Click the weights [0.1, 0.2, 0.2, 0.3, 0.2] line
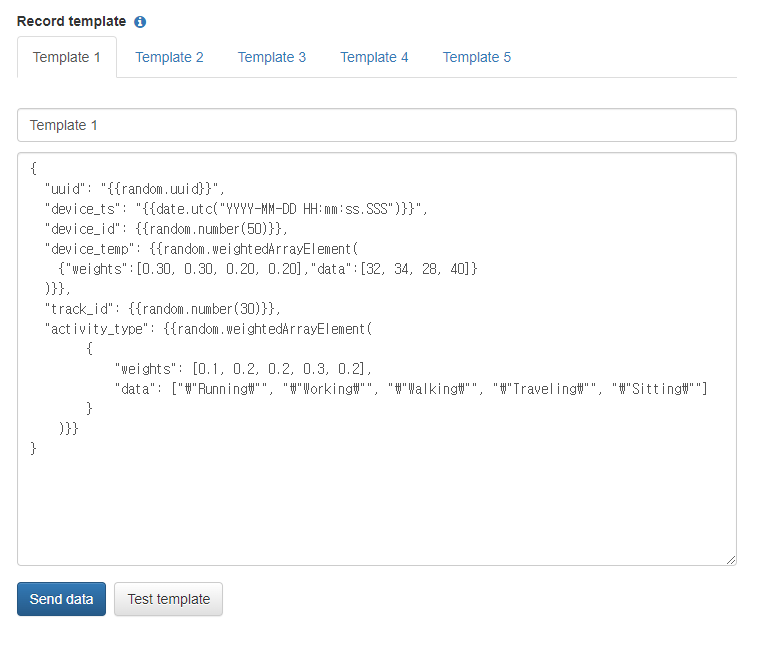 click(243, 369)
